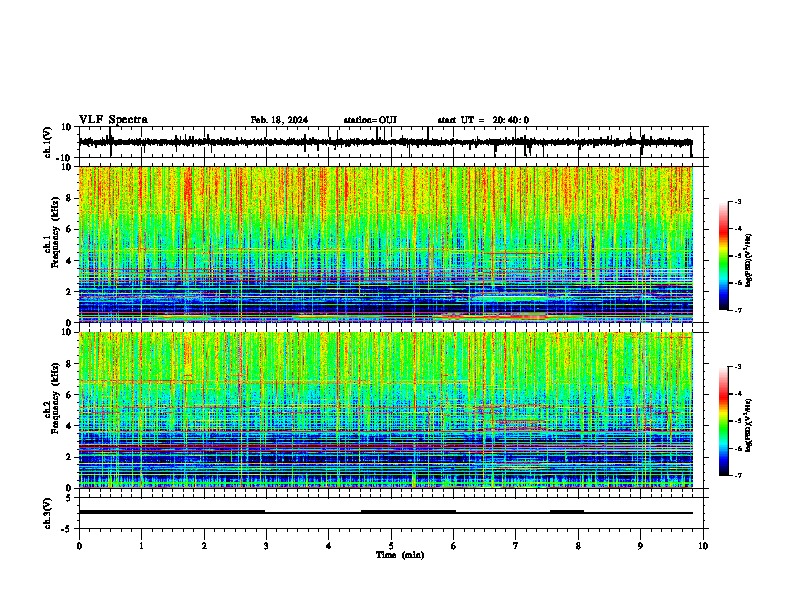The height and width of the screenshot is (612, 792).
Task: Click the ch.3(V) axis label
Action: 47,513
